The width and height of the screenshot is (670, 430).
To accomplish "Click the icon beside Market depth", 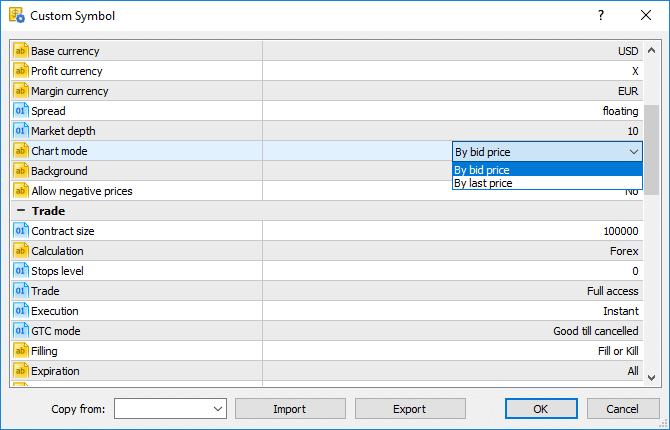I will point(20,131).
